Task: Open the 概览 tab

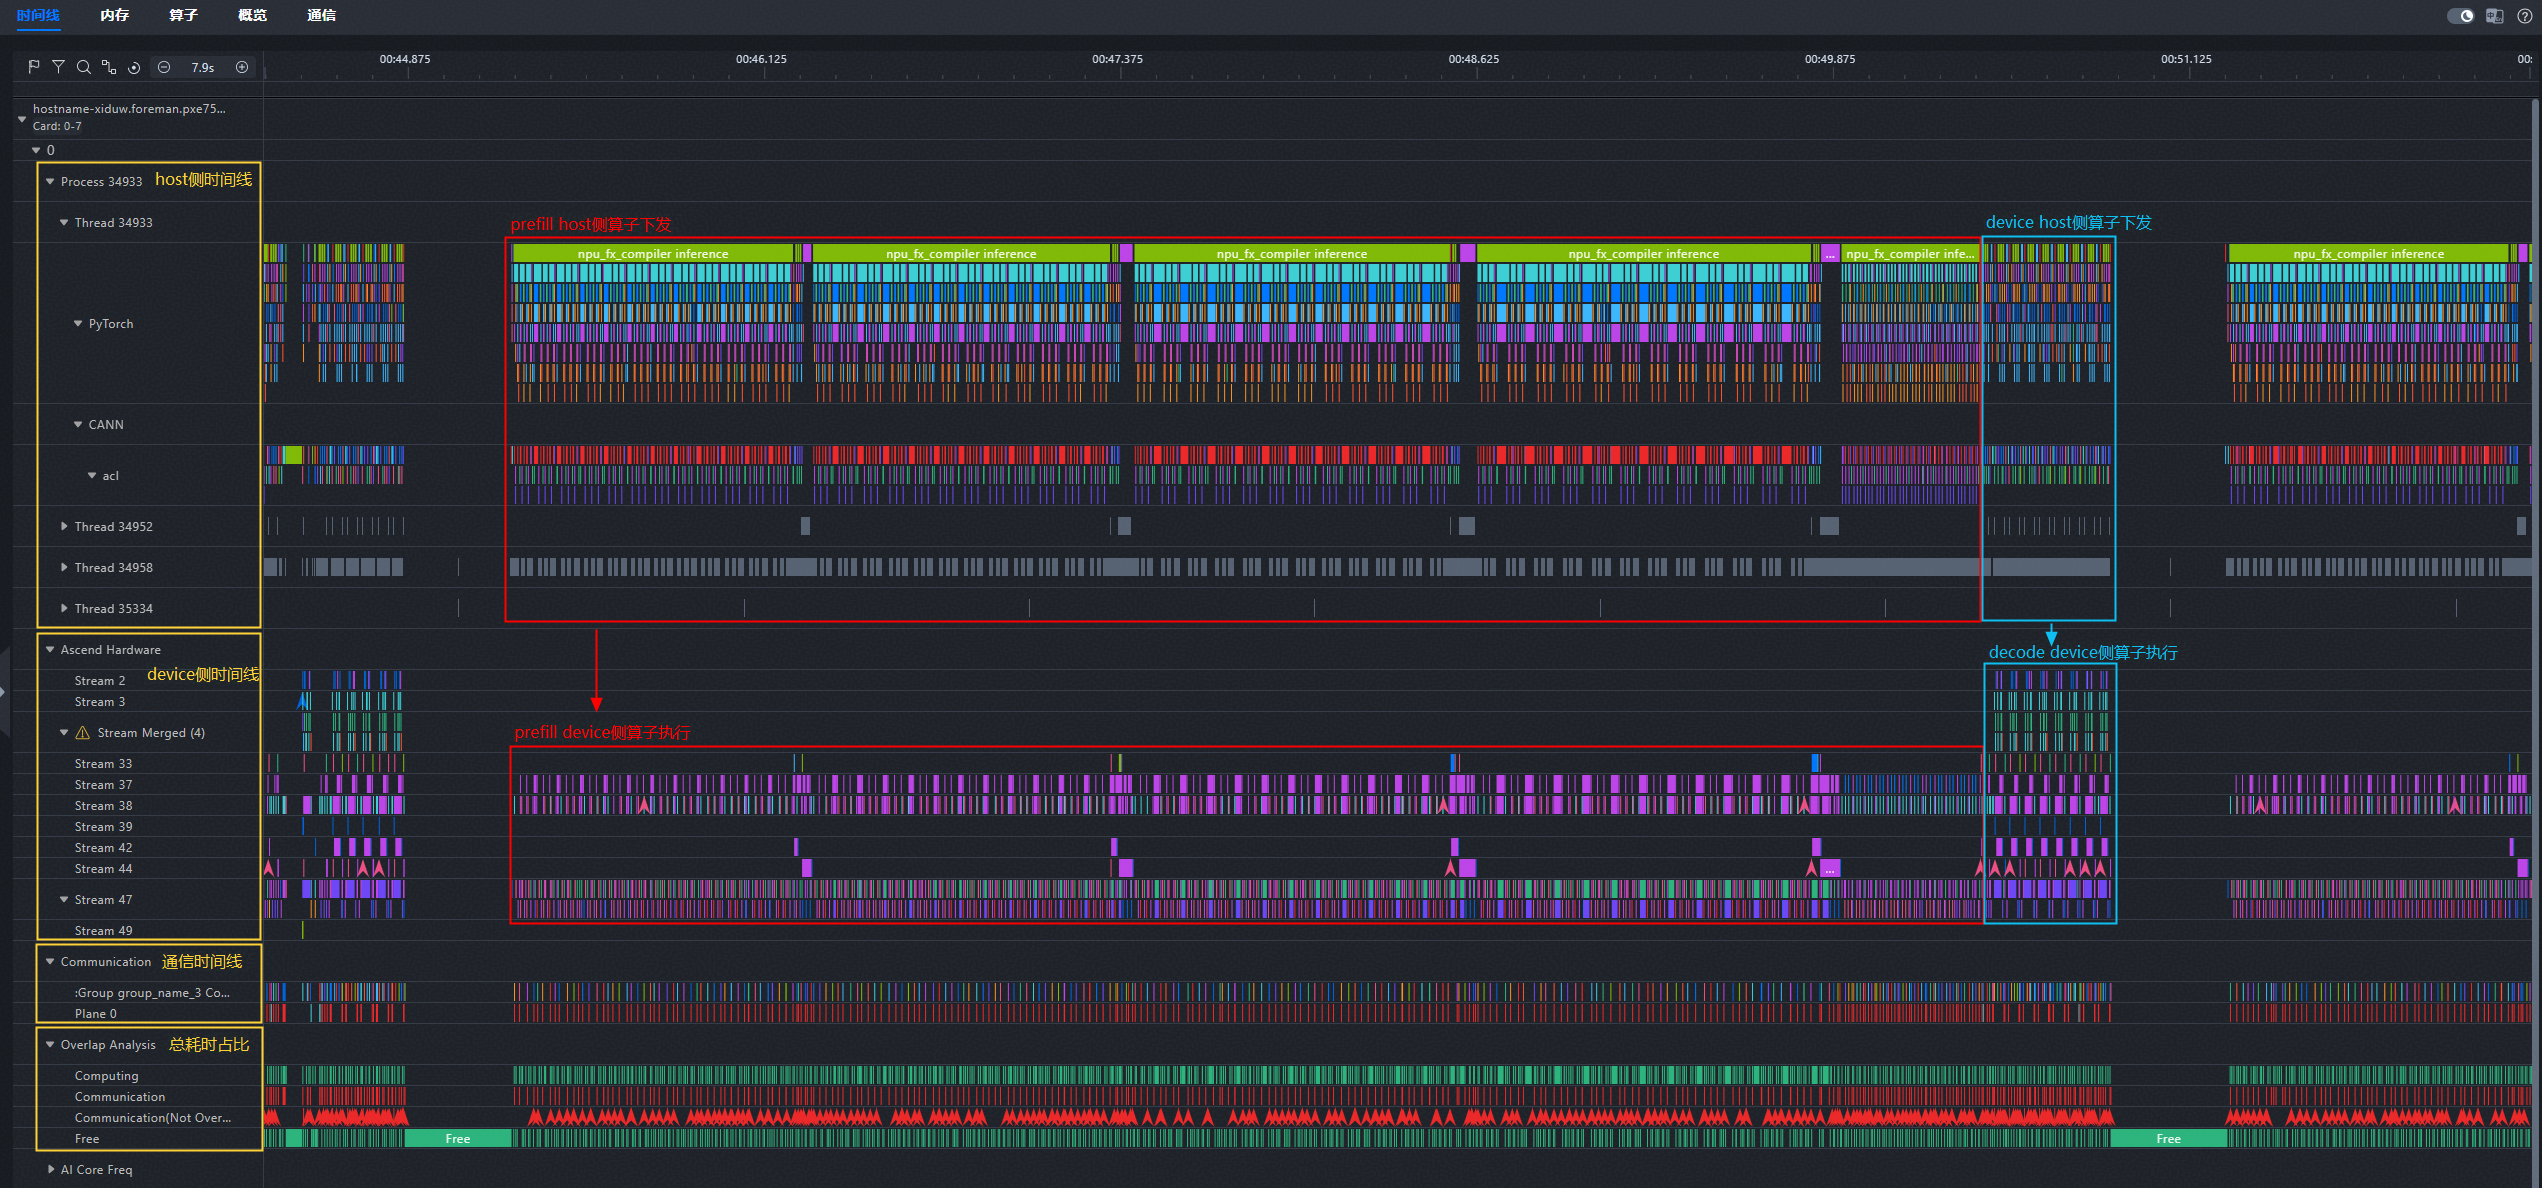Action: coord(253,16)
